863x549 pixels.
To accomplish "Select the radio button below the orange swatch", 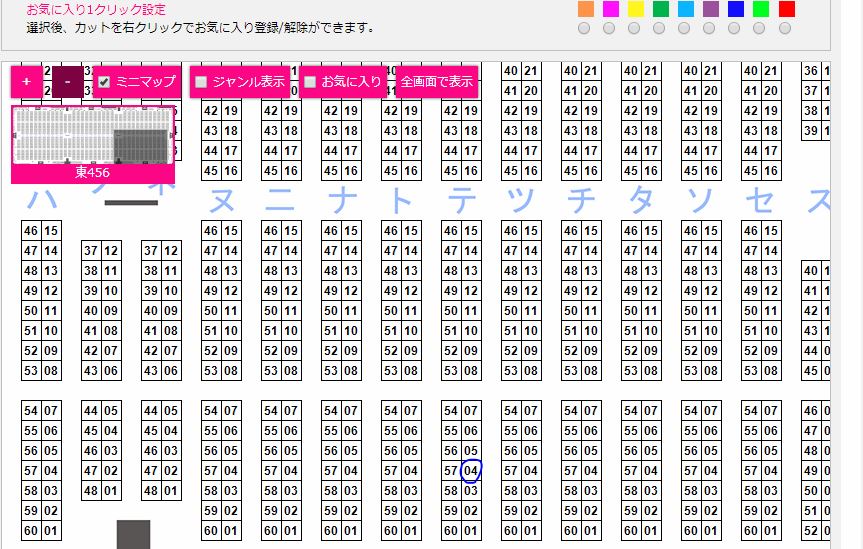I will point(584,28).
